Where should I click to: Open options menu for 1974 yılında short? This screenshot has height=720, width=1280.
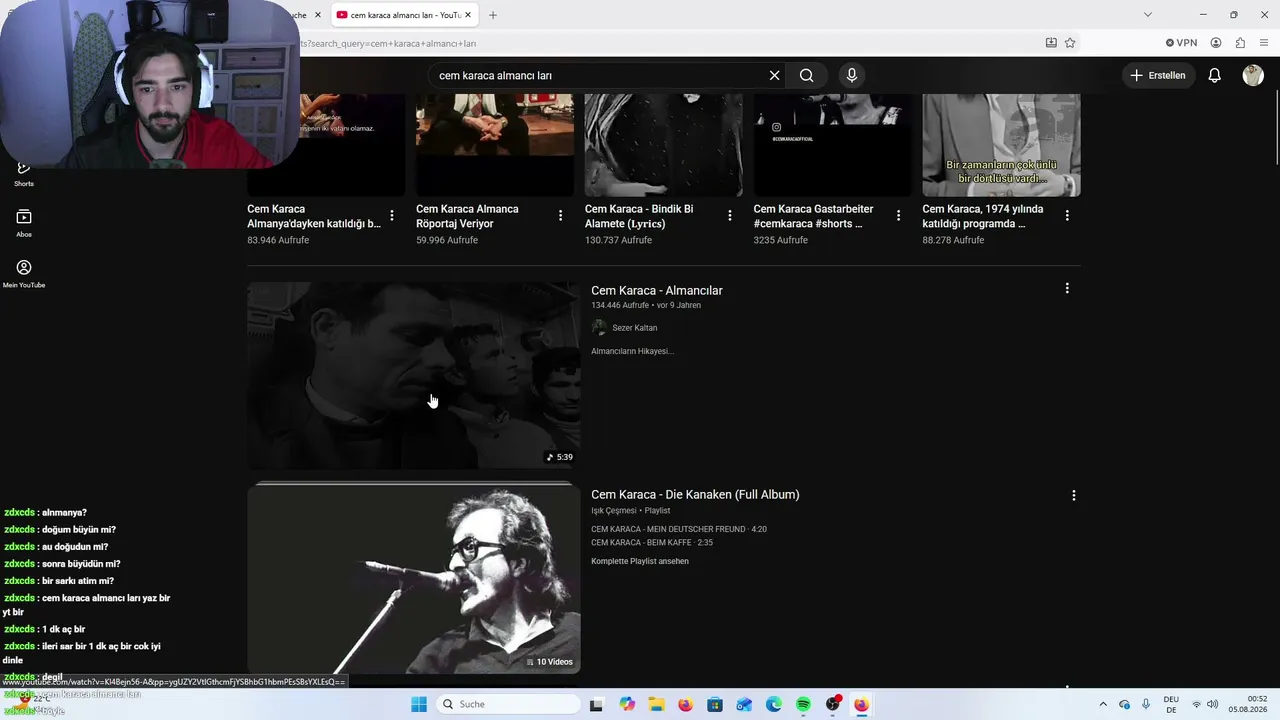tap(1067, 215)
